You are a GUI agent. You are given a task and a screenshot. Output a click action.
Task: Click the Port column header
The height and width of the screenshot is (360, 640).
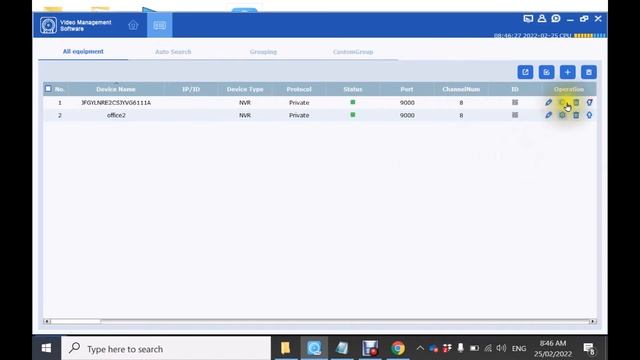coord(407,89)
